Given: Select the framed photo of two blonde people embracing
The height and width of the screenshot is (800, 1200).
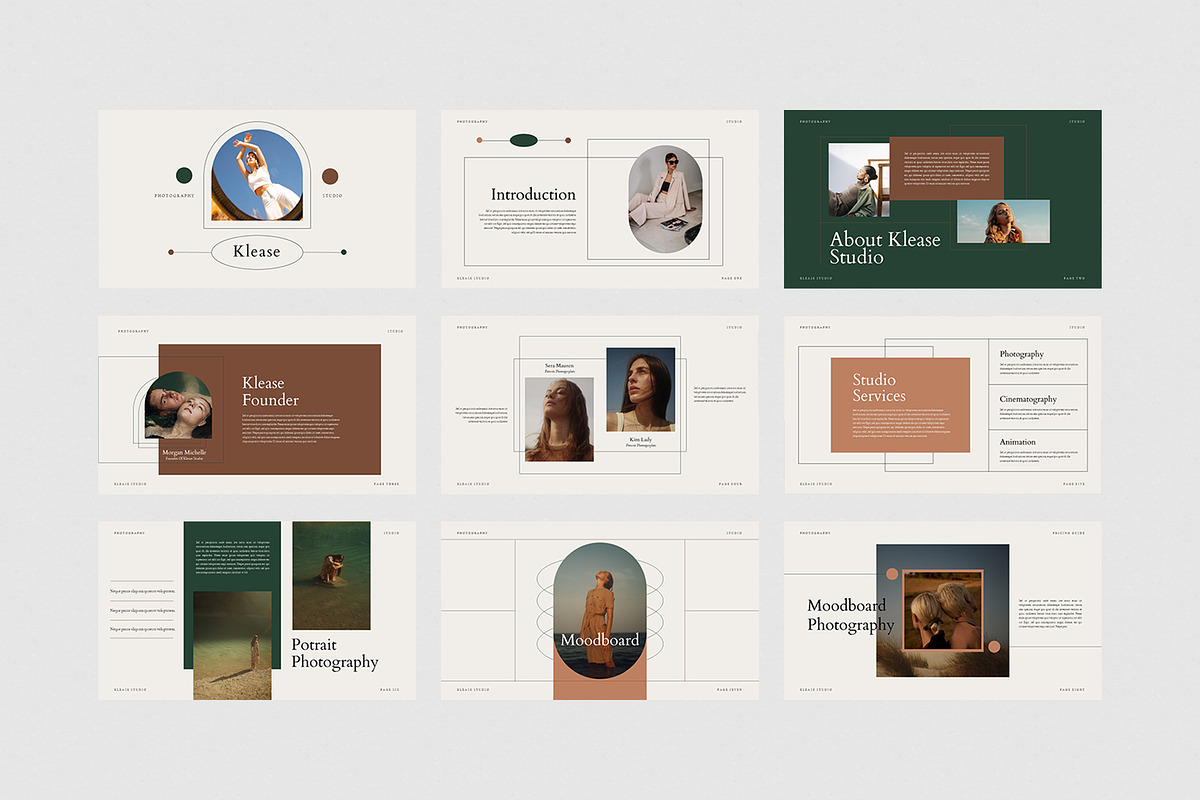Looking at the screenshot, I should point(943,611).
